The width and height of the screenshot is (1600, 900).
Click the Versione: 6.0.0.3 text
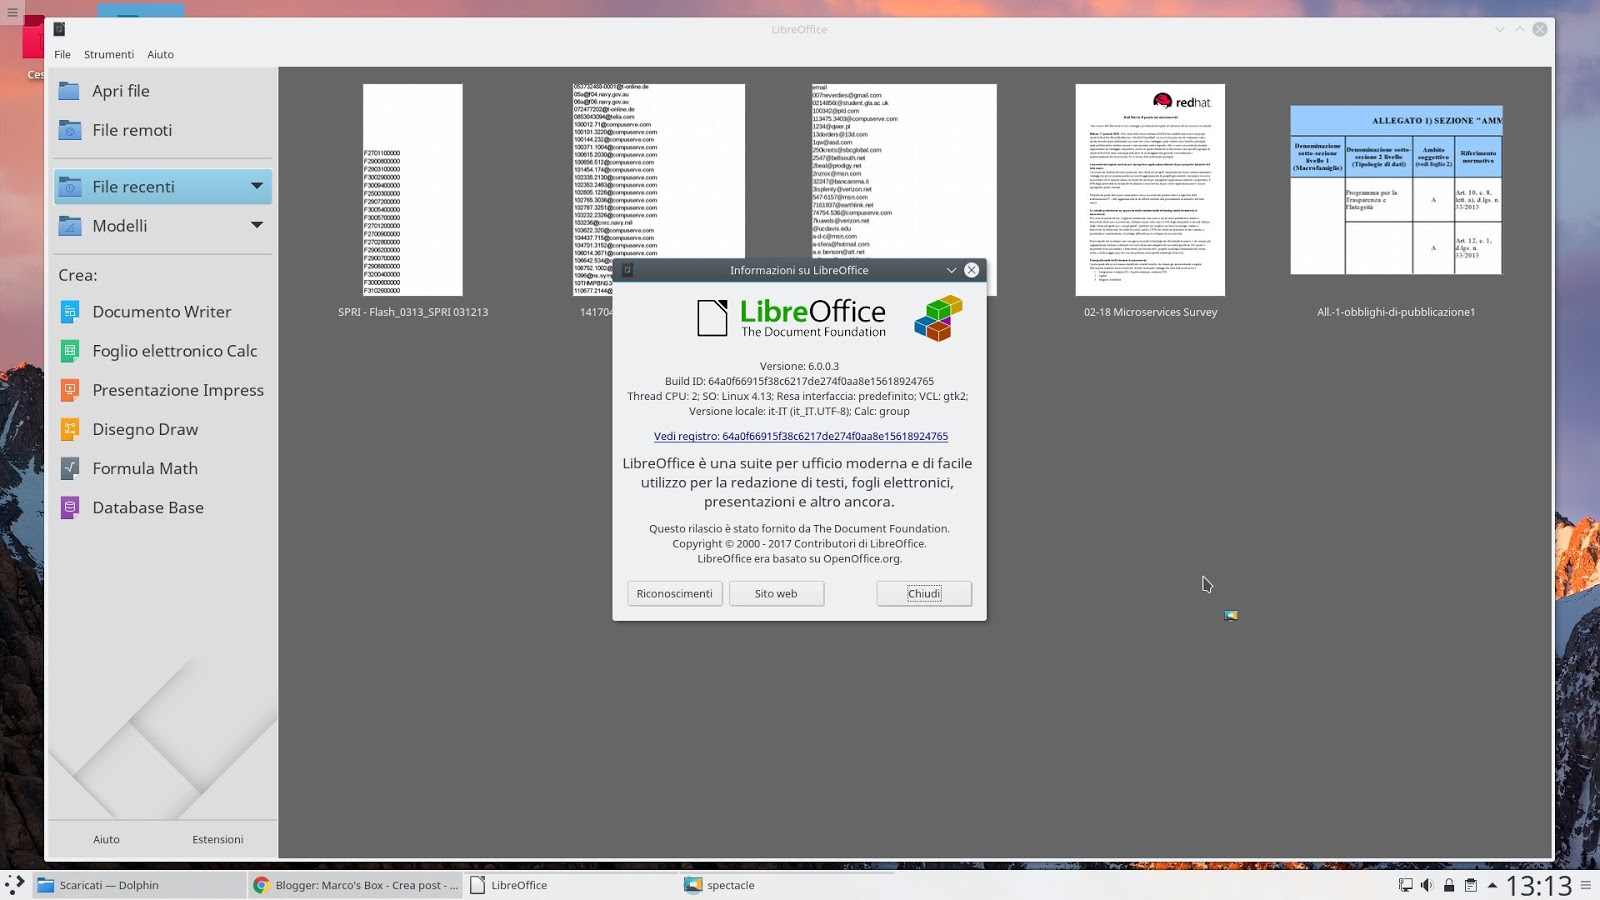[x=799, y=366]
